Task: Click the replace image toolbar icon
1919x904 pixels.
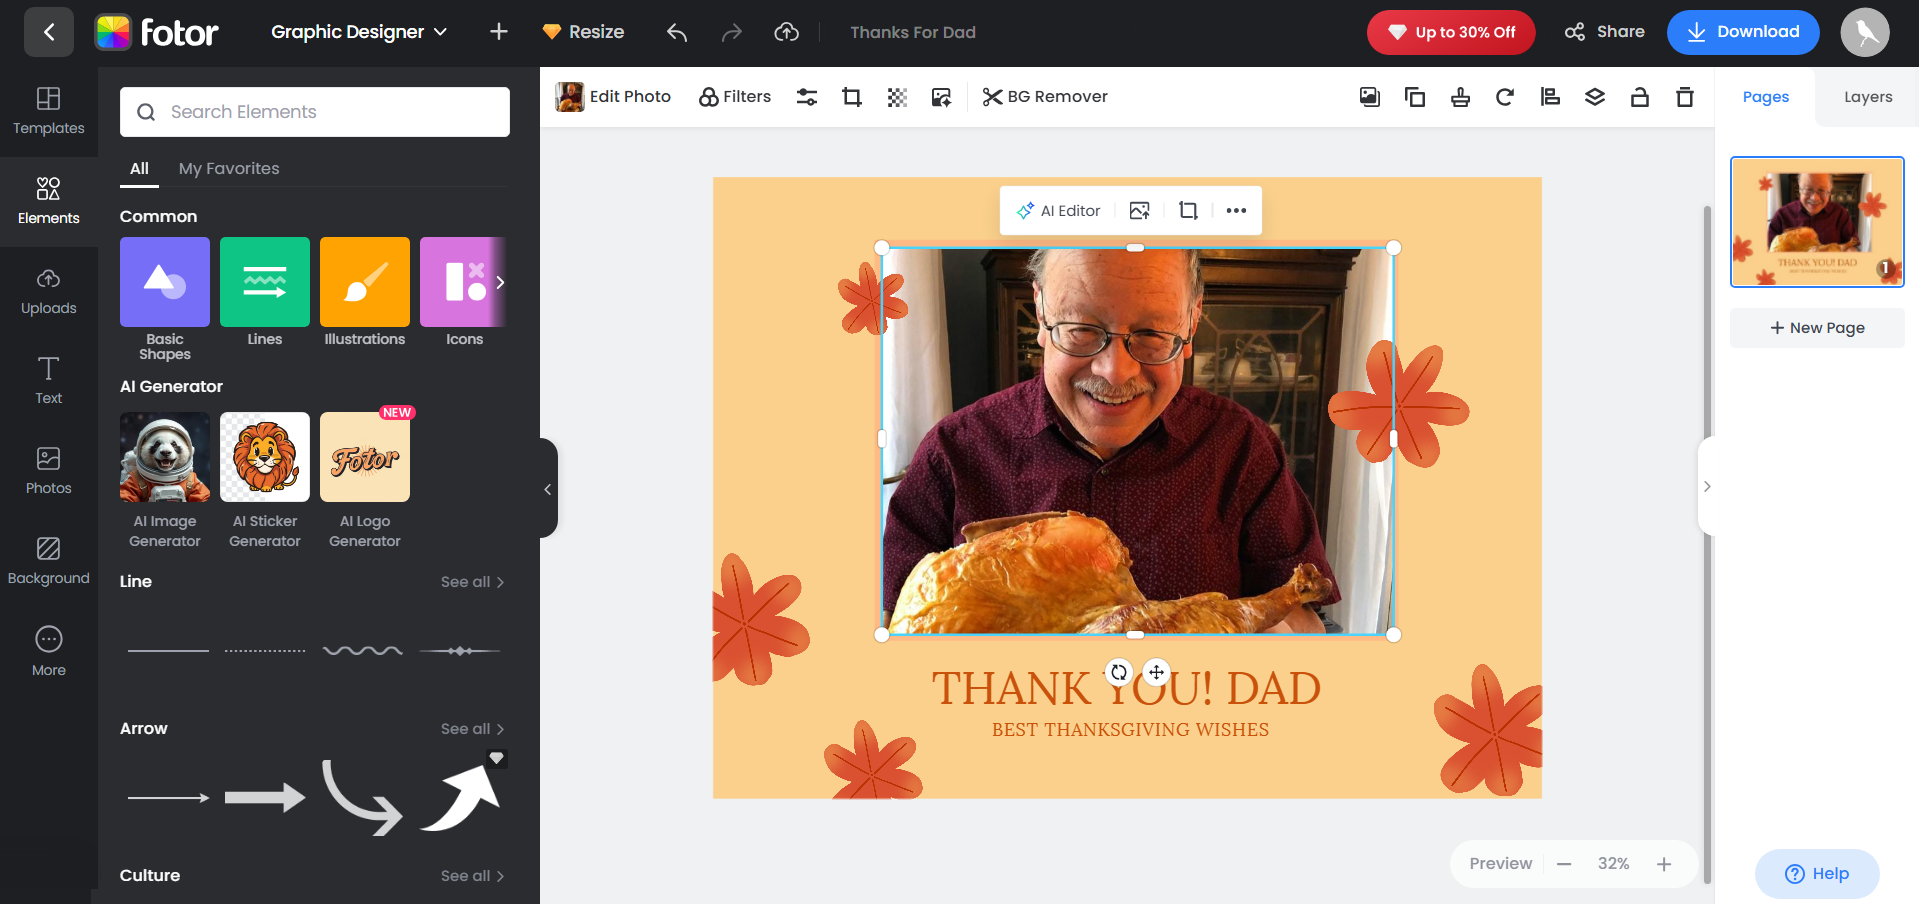Action: point(941,97)
